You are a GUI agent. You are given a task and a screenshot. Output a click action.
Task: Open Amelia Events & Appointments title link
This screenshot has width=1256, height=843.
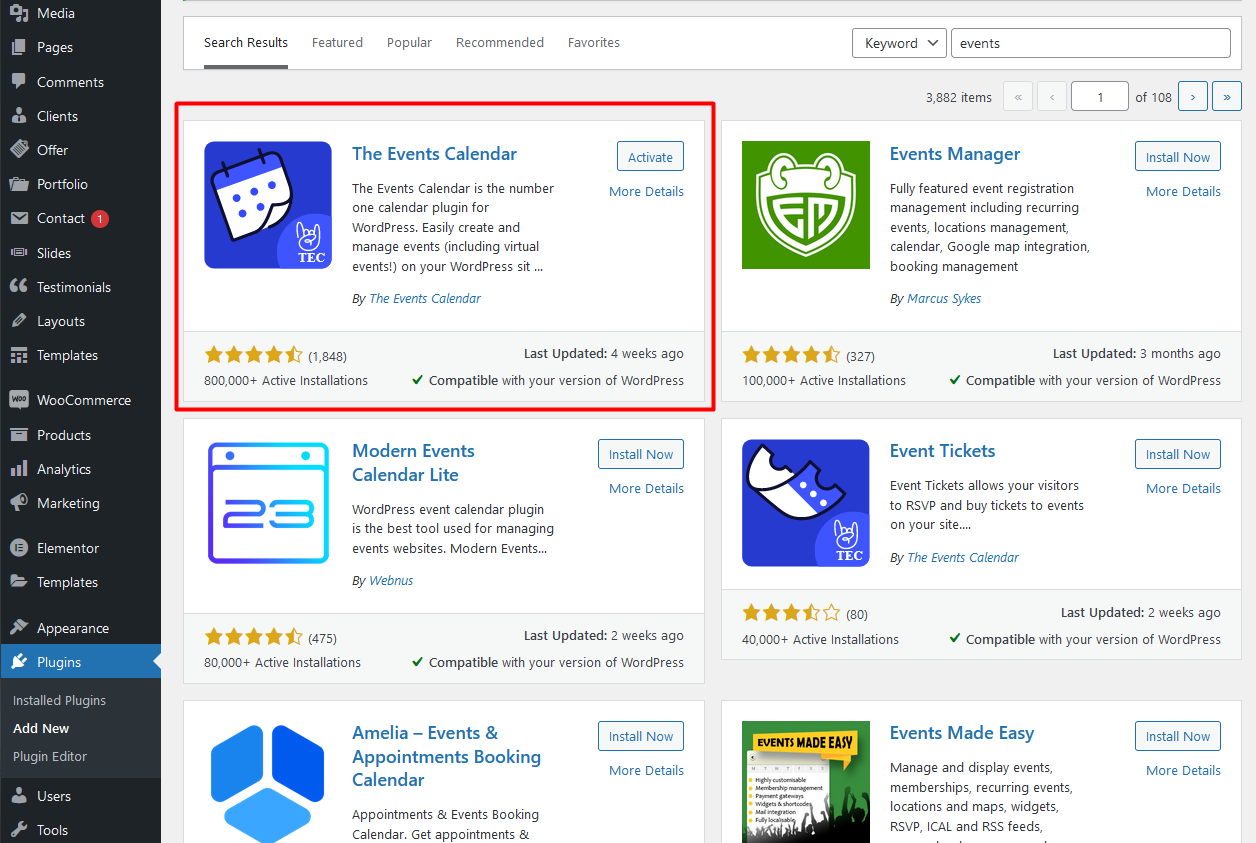coord(446,756)
